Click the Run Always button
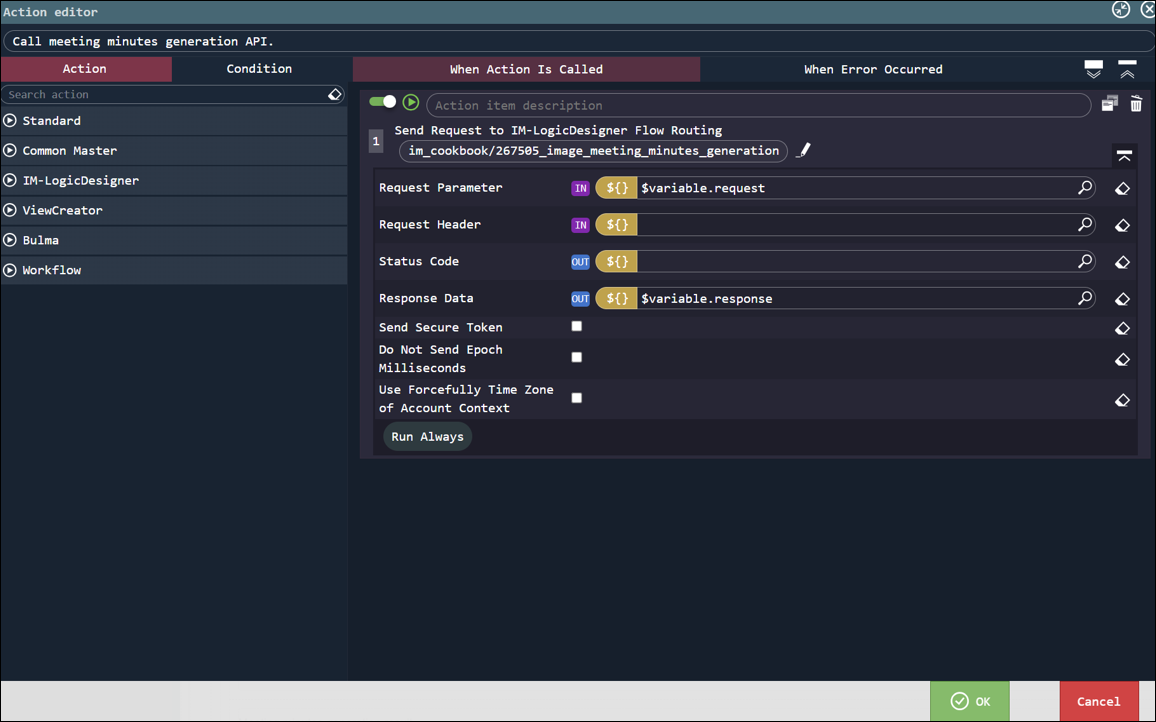The image size is (1156, 722). click(427, 437)
